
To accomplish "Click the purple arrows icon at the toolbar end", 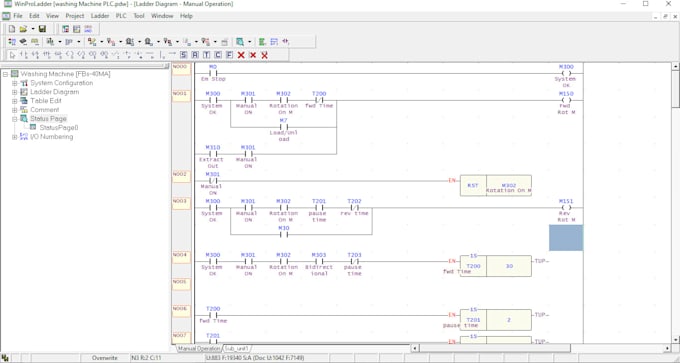I will (x=285, y=42).
